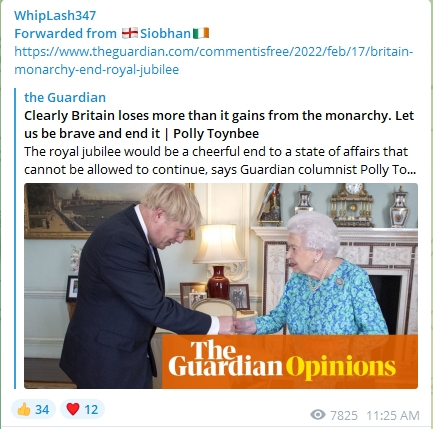Click the 12 heart reaction count
The image size is (433, 429).
[91, 409]
